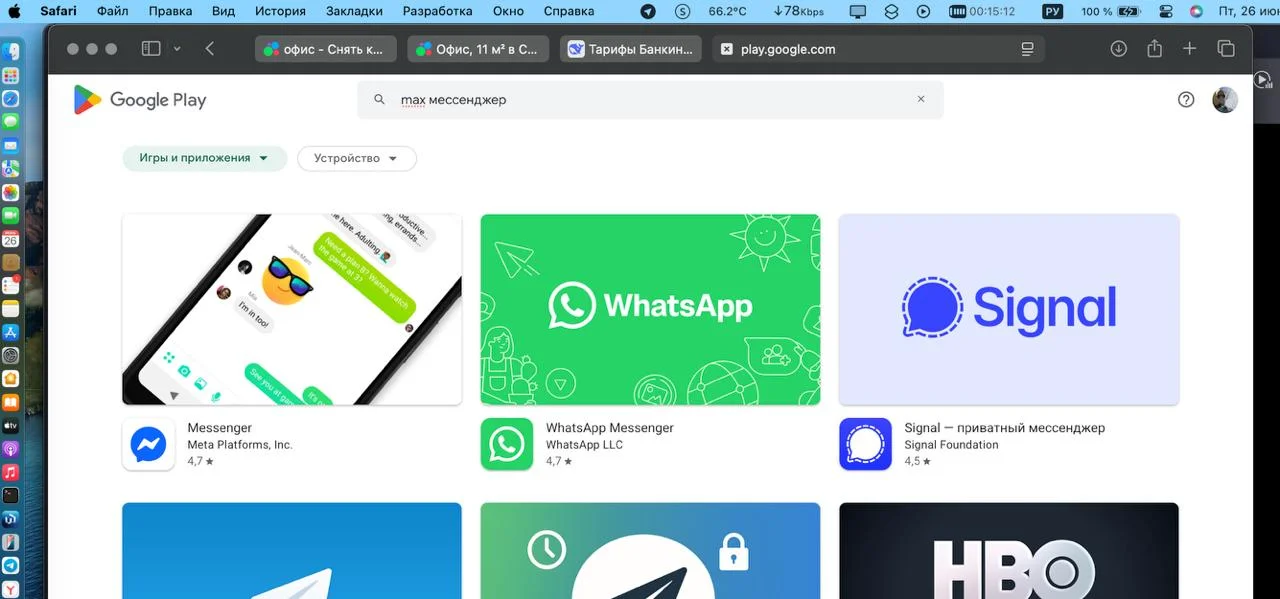This screenshot has width=1280, height=599.
Task: Add a new Safari tab
Action: pyautogui.click(x=1189, y=49)
